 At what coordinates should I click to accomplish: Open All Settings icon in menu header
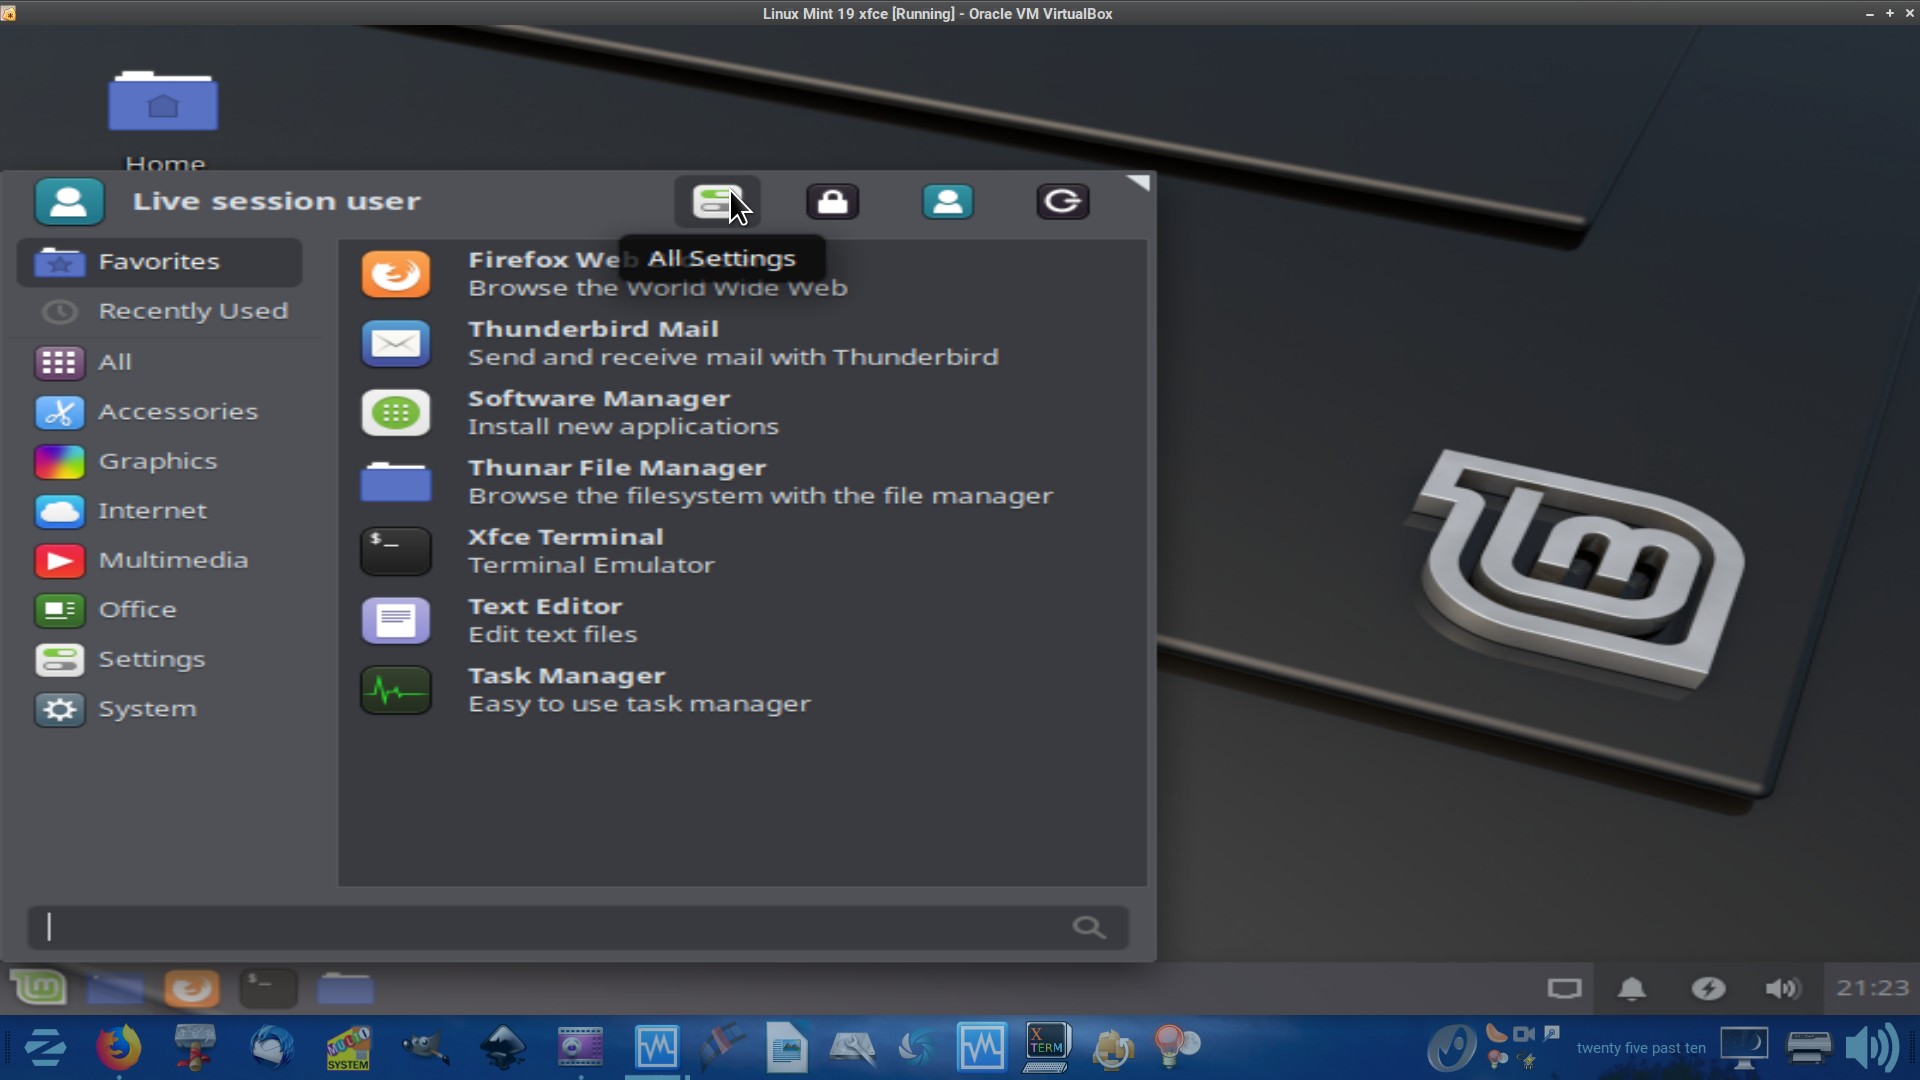(x=716, y=202)
